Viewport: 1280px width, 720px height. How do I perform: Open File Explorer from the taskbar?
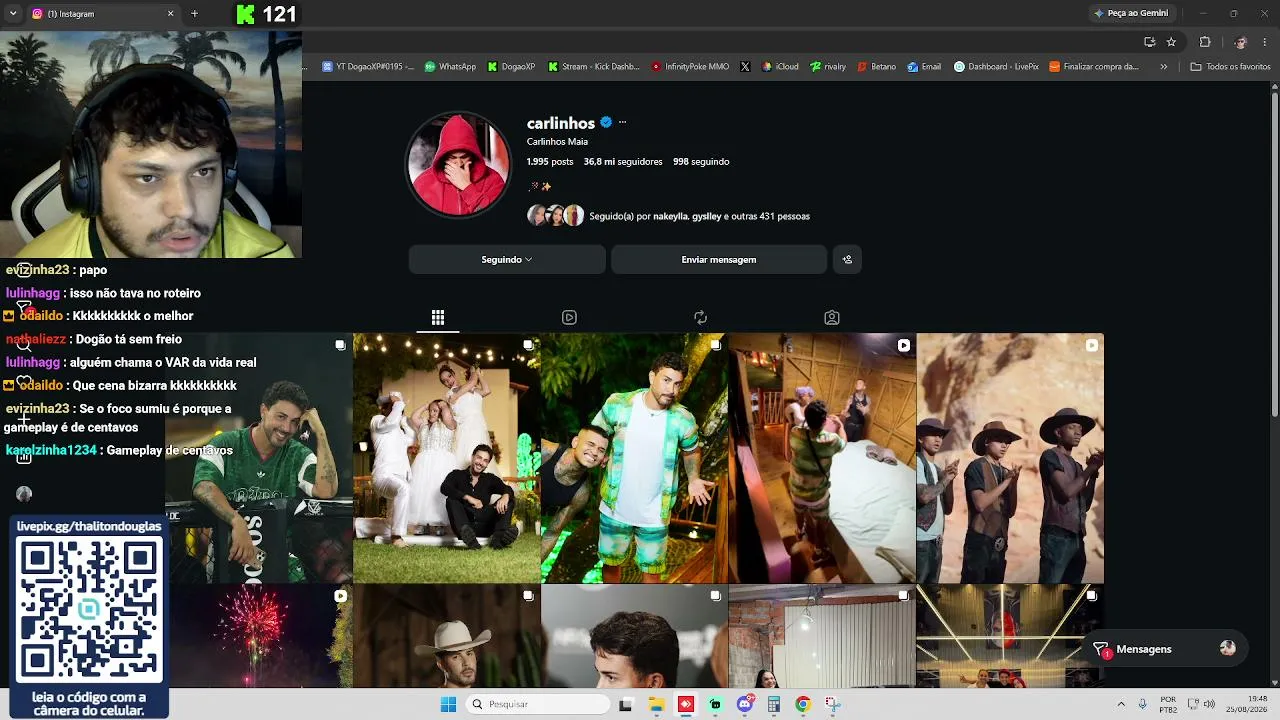tap(656, 704)
